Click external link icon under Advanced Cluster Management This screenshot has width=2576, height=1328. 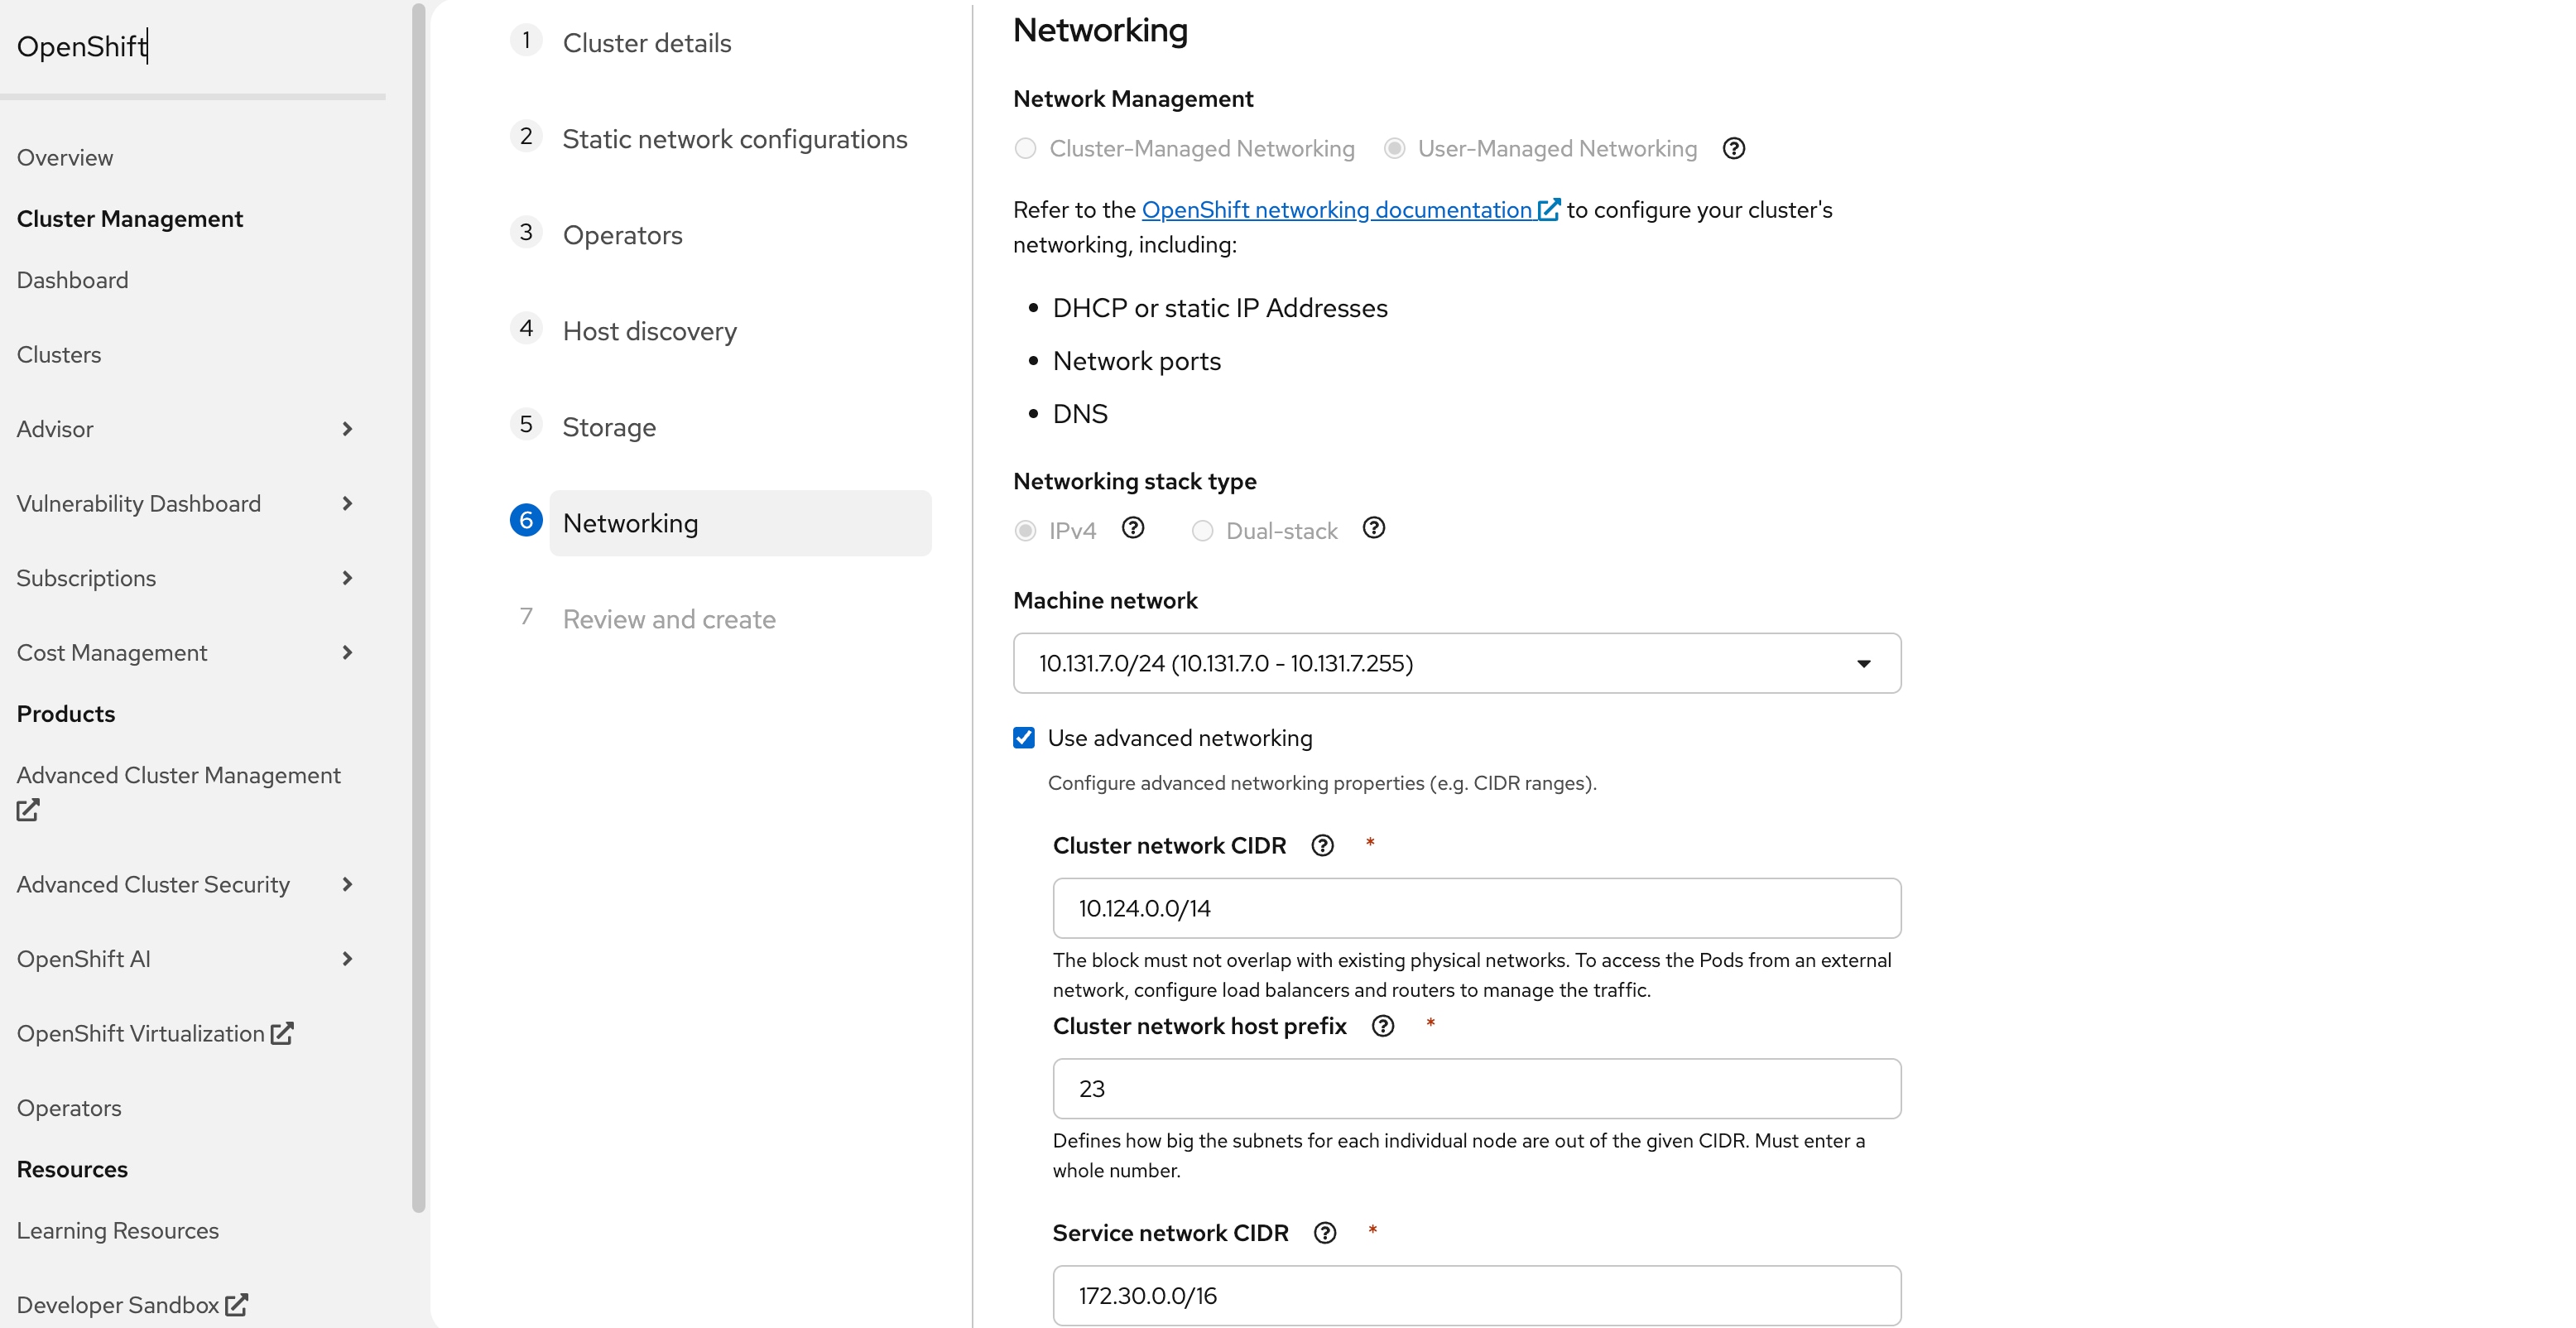point(28,810)
